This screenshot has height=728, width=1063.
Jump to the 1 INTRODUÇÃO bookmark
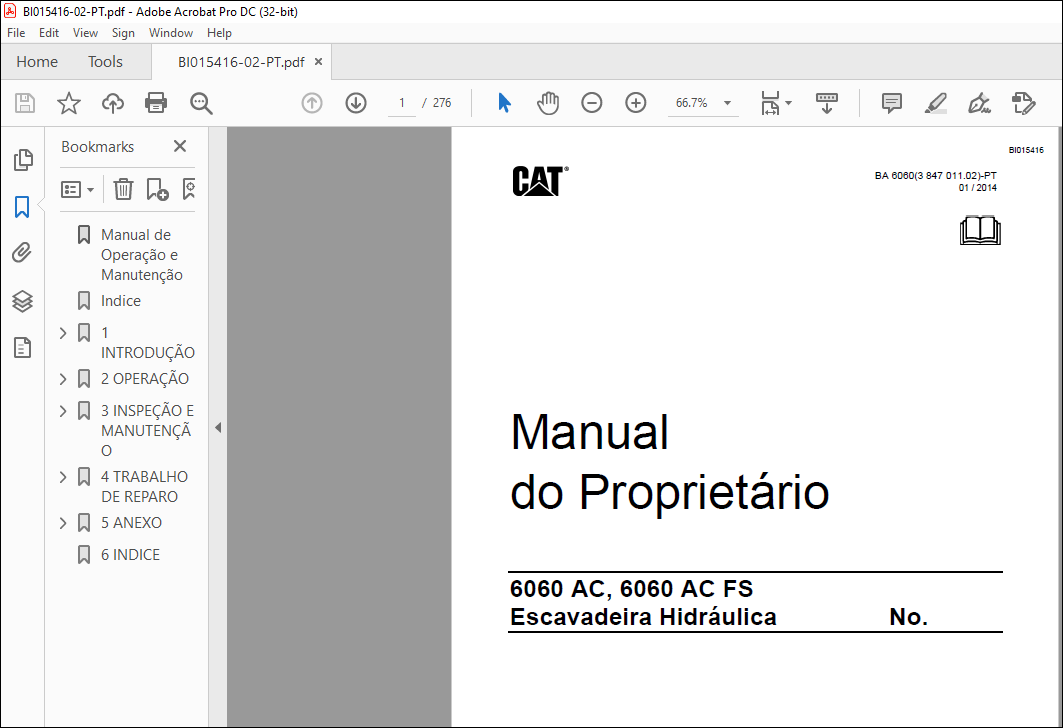click(148, 343)
